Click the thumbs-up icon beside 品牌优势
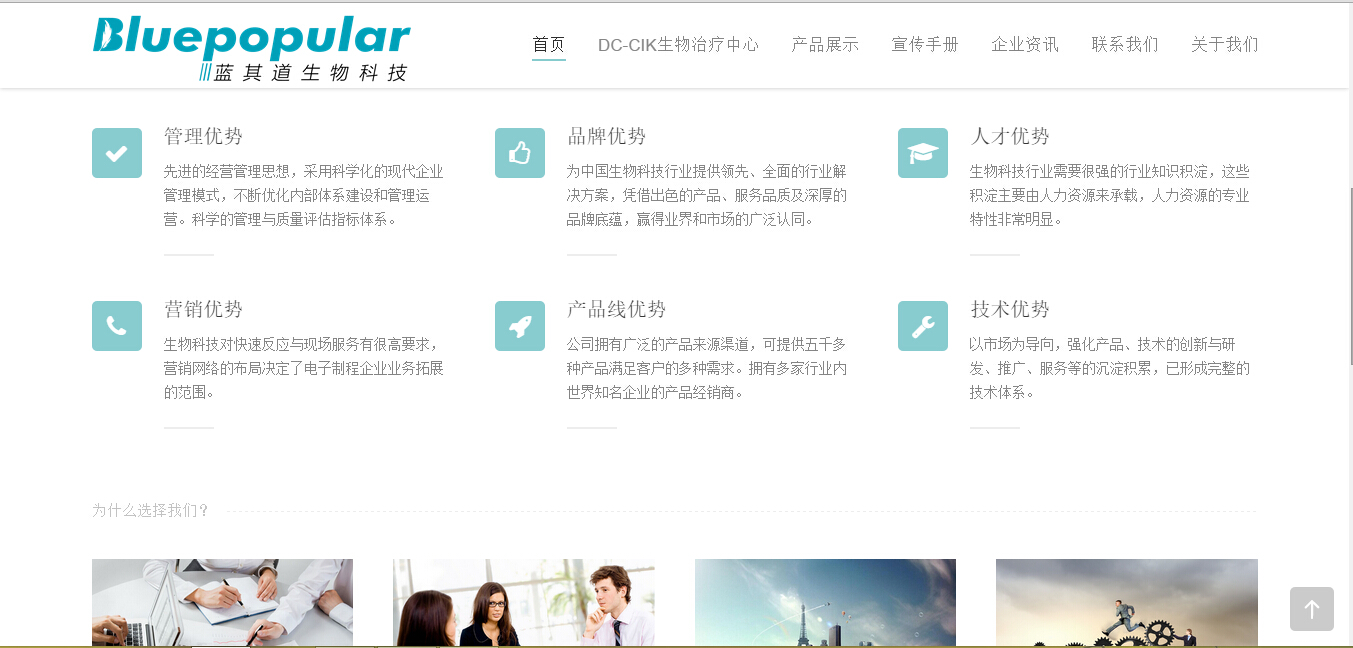The width and height of the screenshot is (1353, 648). 520,153
